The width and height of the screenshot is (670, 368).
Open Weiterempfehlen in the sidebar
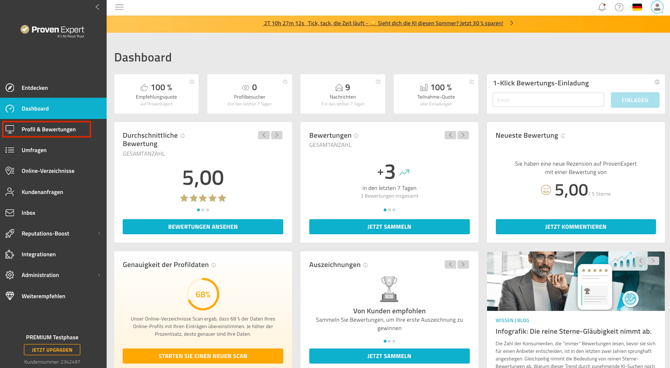[x=53, y=296]
